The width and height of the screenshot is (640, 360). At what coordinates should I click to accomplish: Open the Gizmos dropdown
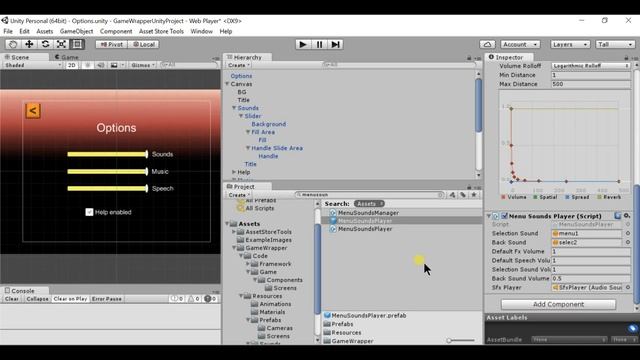(x=143, y=65)
